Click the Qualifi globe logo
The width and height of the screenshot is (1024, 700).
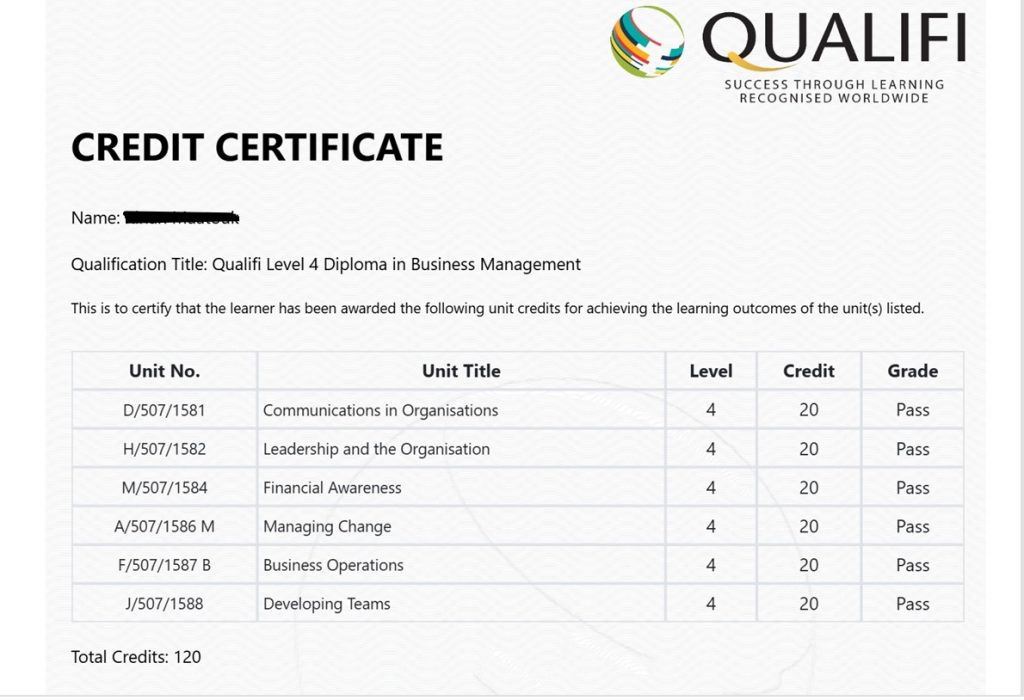tap(647, 42)
